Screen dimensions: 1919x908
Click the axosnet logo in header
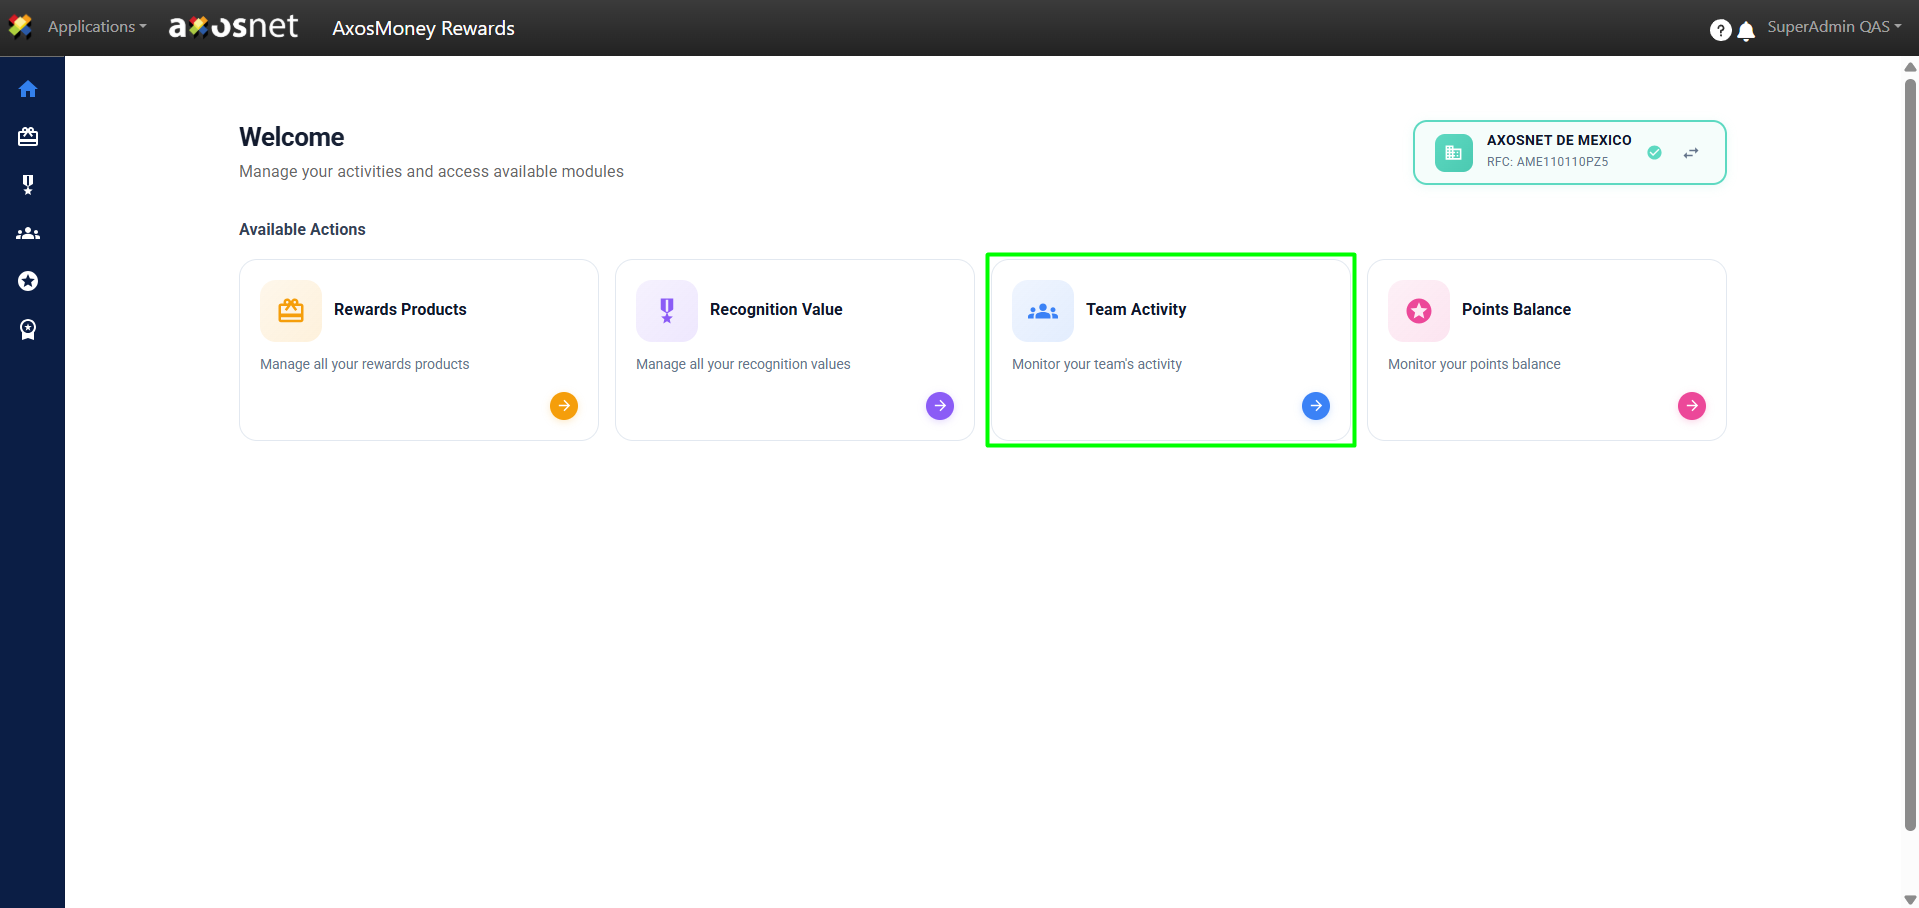(233, 27)
